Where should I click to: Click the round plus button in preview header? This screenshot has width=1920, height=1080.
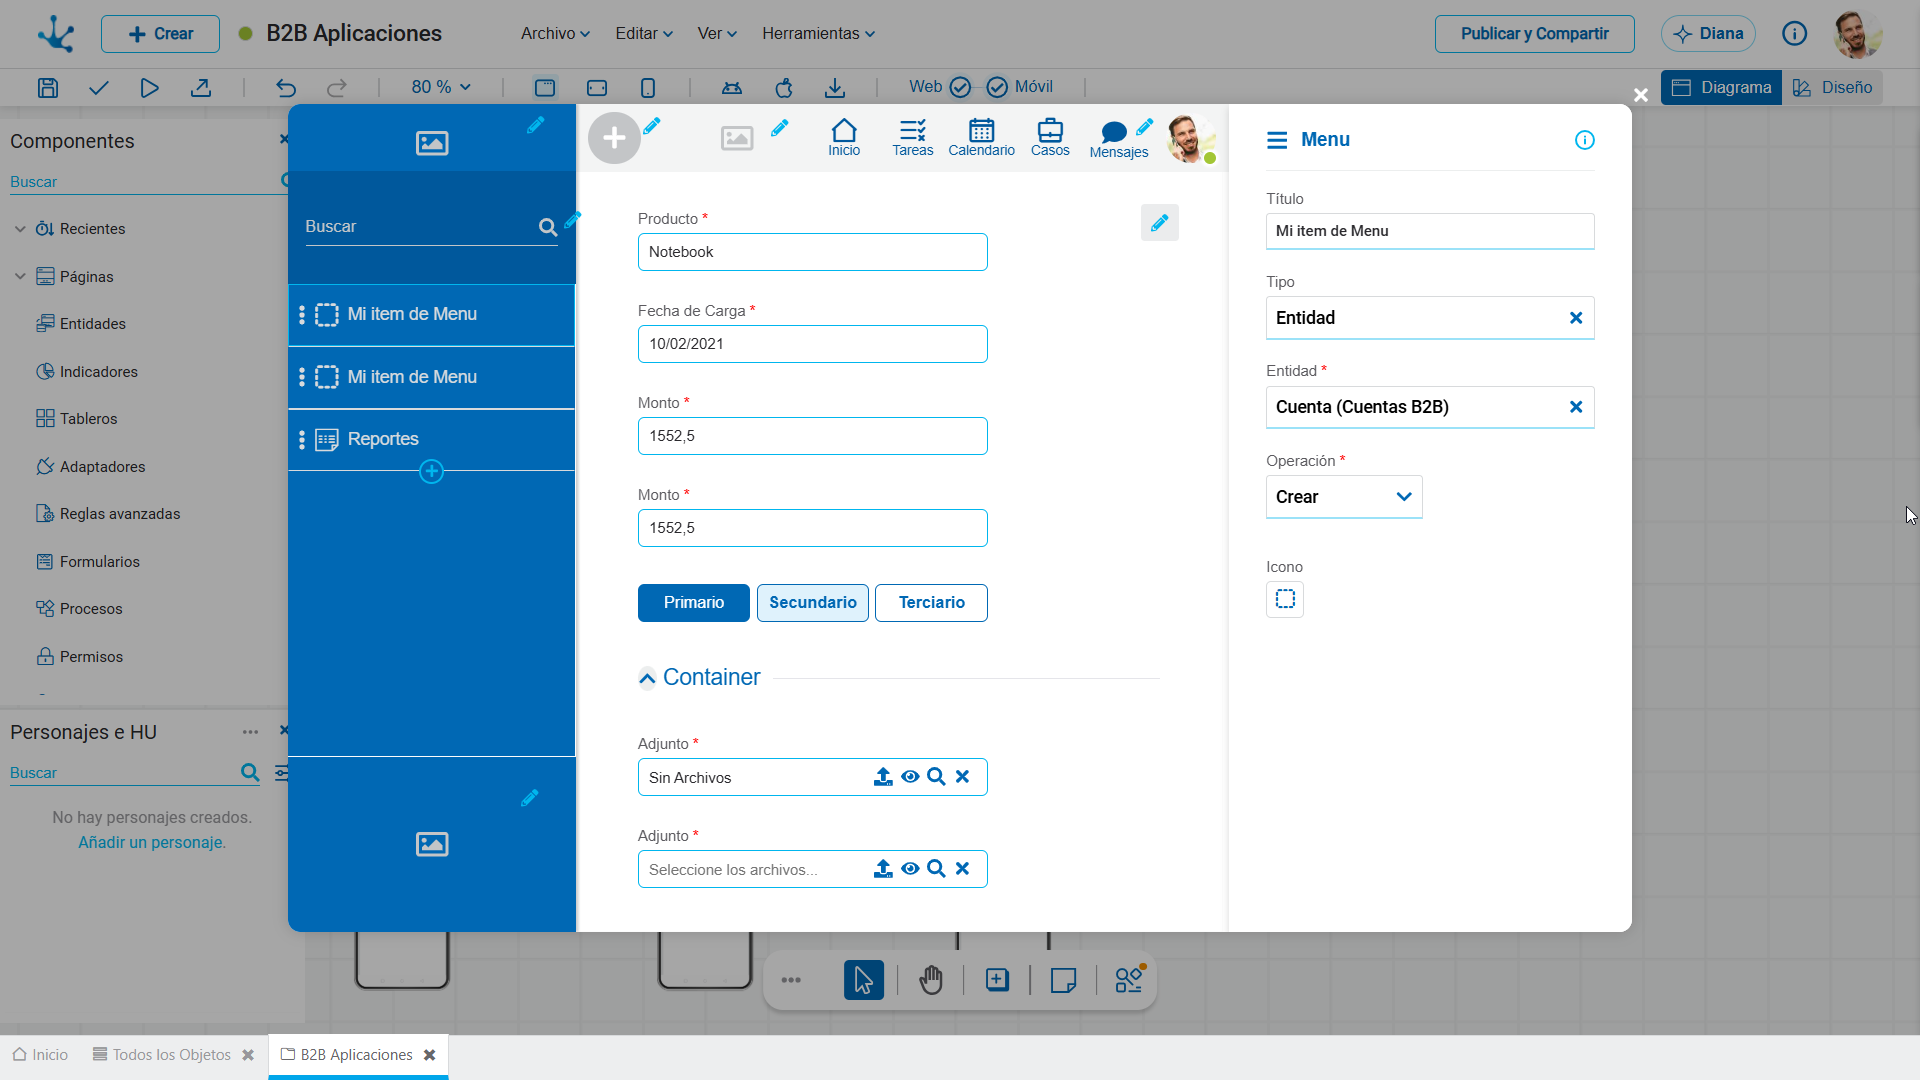[x=614, y=138]
